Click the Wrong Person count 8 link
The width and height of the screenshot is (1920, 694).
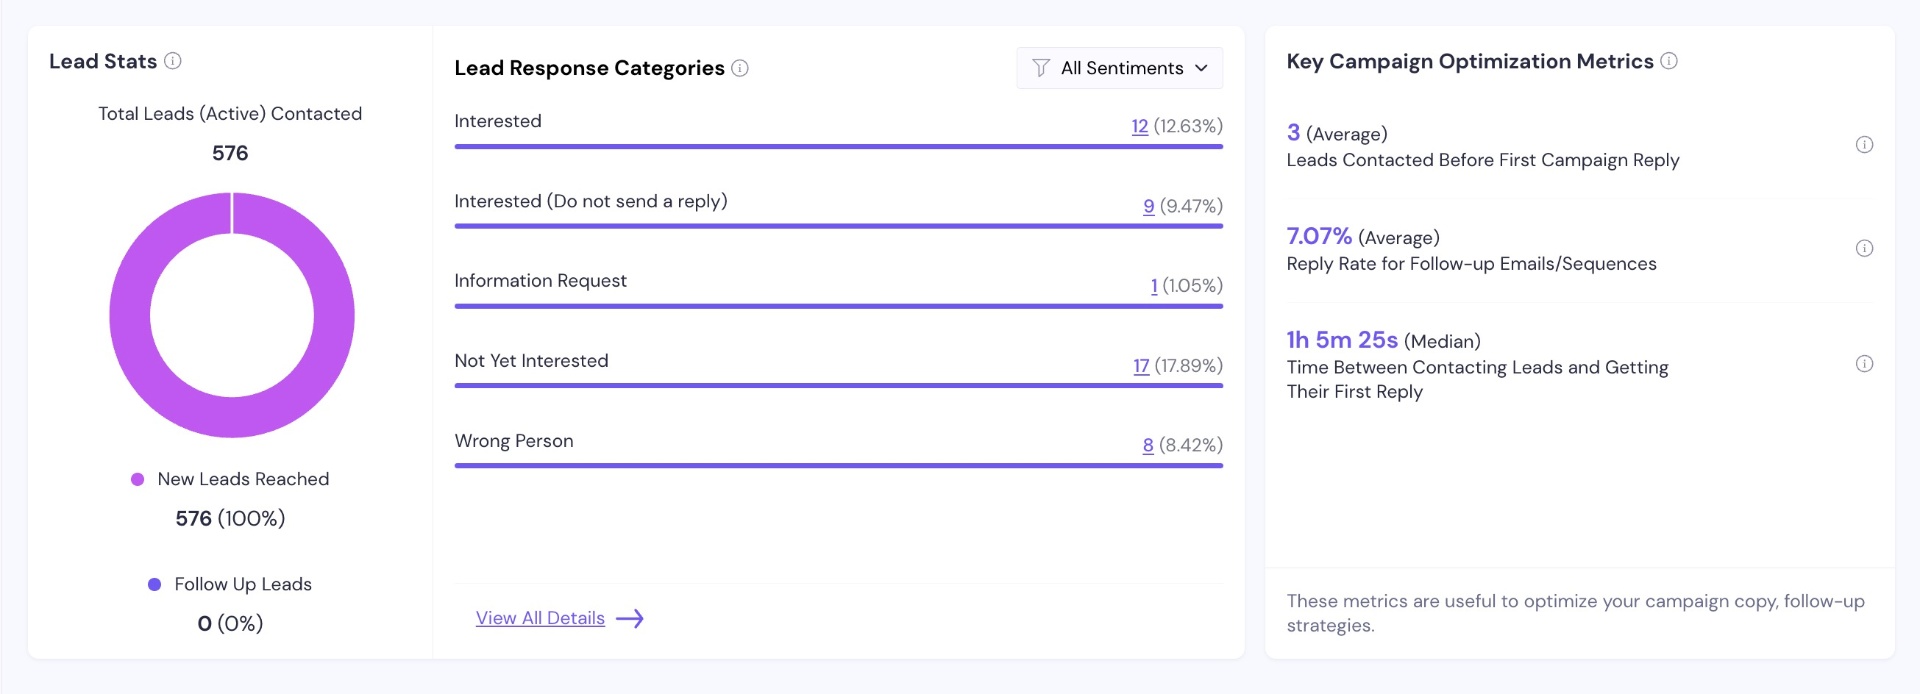1148,446
